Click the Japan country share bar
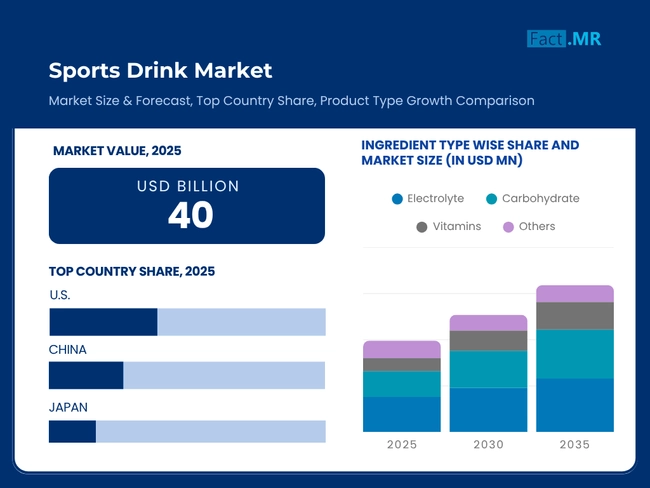This screenshot has width=650, height=488. [x=187, y=431]
